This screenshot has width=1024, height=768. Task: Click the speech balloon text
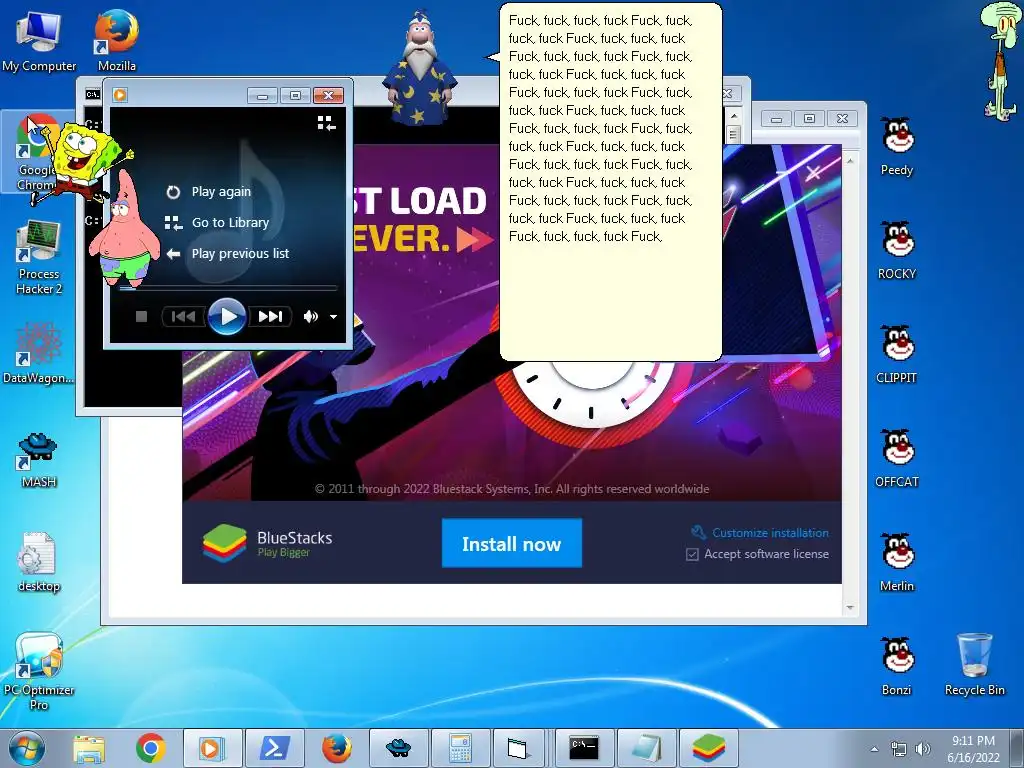pyautogui.click(x=601, y=128)
